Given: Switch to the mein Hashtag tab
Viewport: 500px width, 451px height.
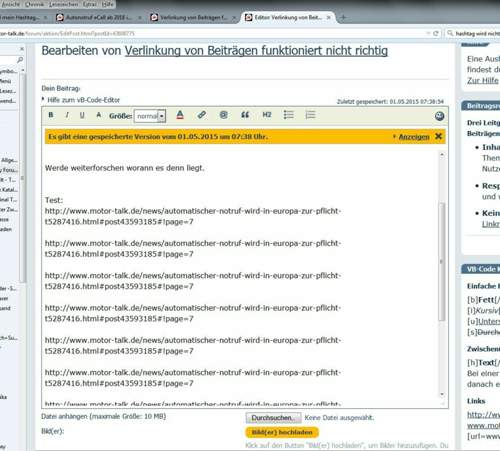Looking at the screenshot, I should [x=22, y=17].
